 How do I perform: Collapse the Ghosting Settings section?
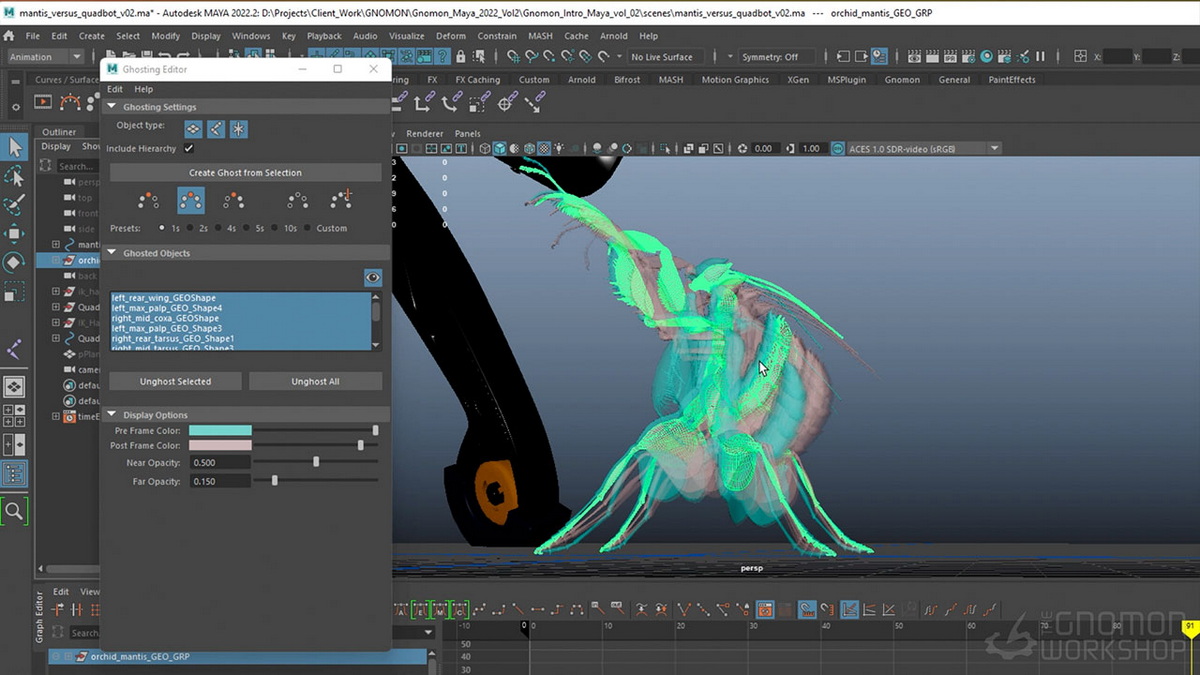[112, 107]
